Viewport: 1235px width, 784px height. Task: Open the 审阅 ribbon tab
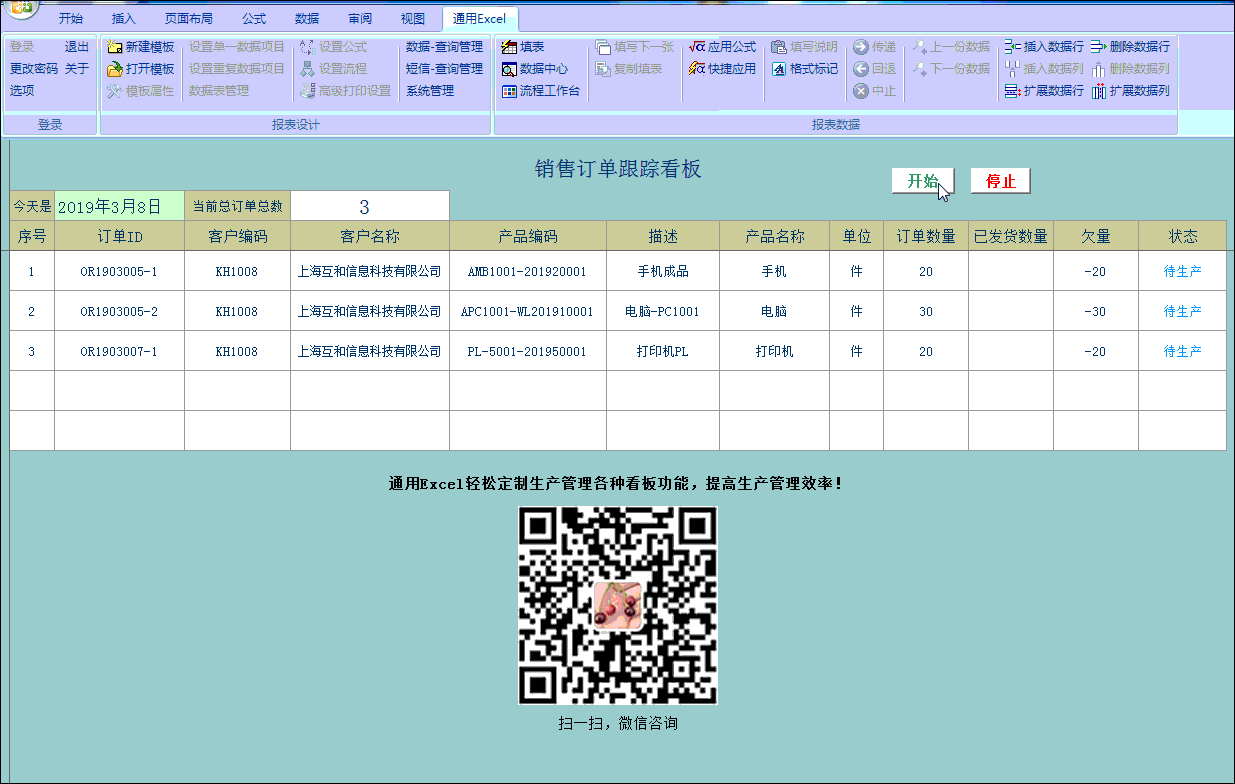click(360, 19)
